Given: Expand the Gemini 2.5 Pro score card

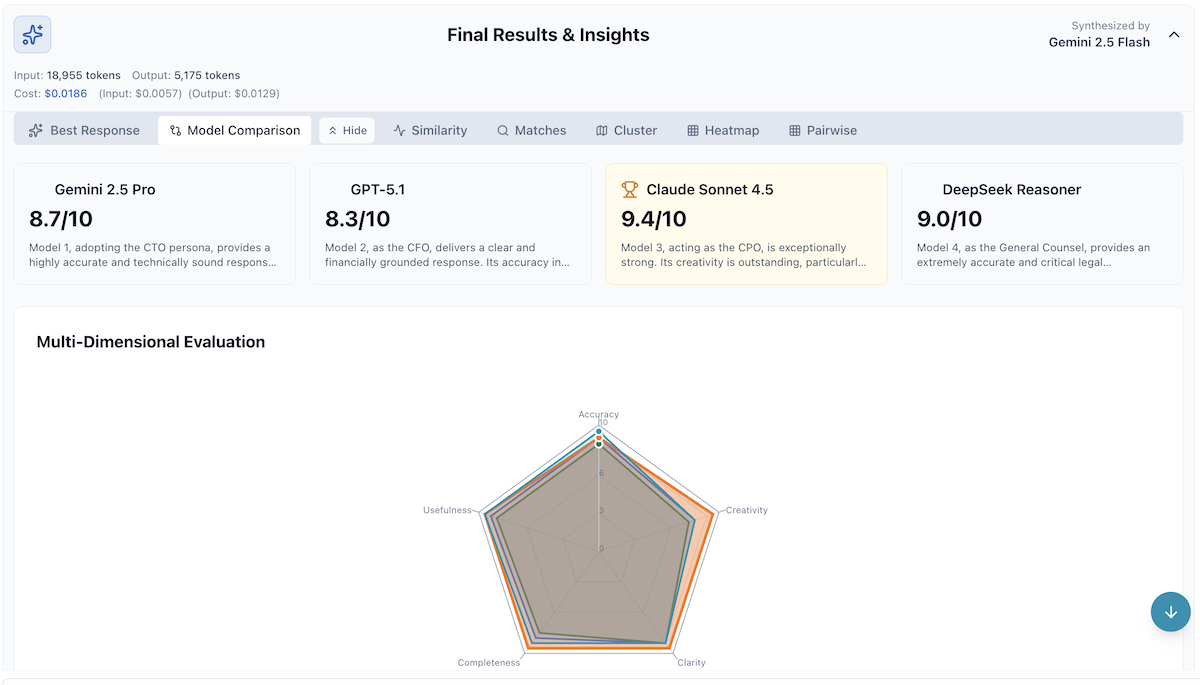Looking at the screenshot, I should 154,224.
